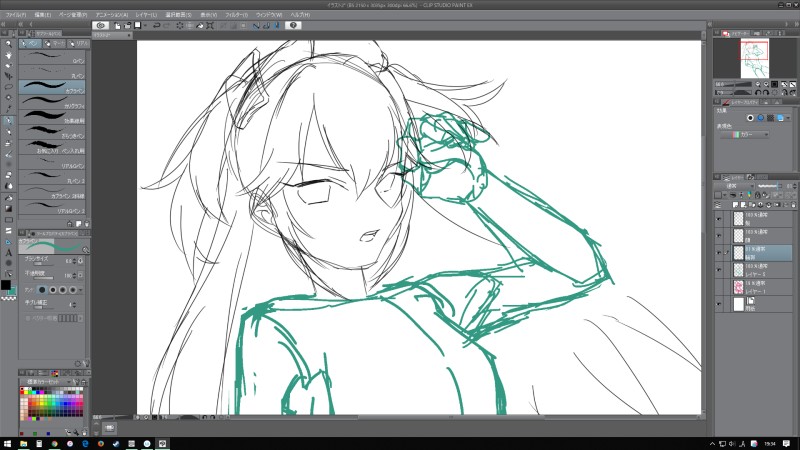Click the black main color swatch

[5, 285]
